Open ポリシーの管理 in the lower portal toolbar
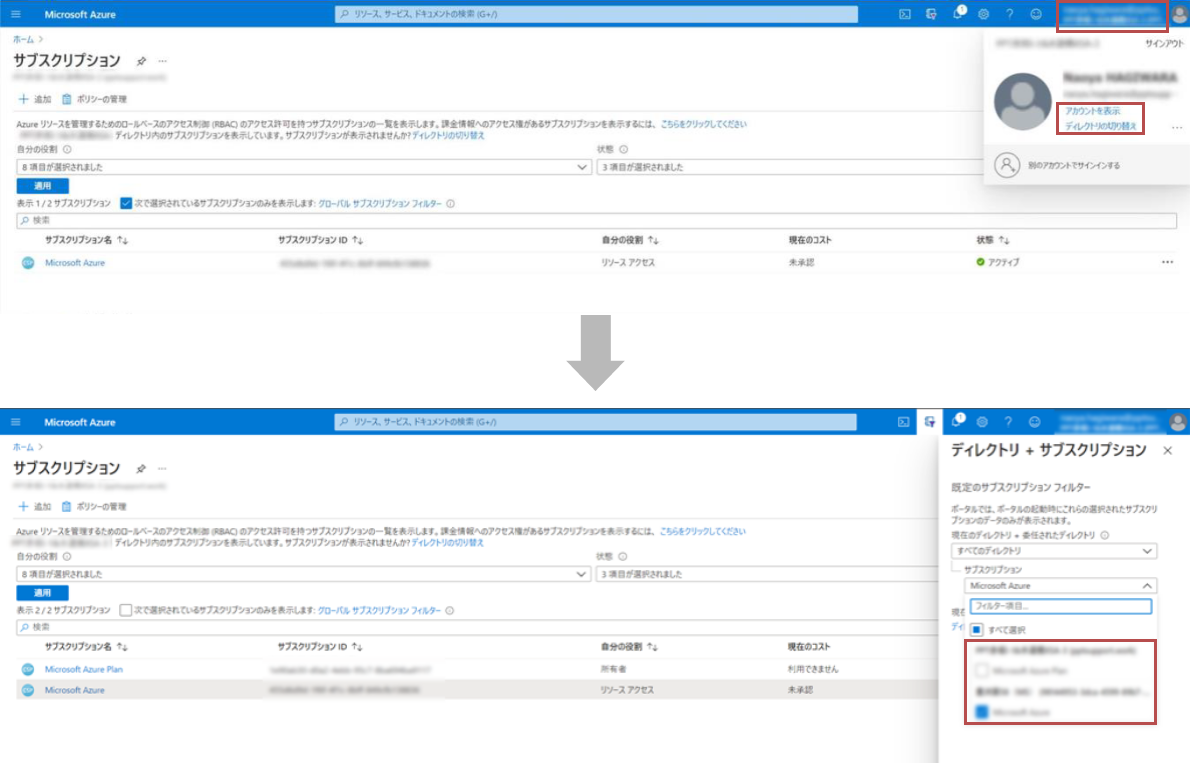 94,507
